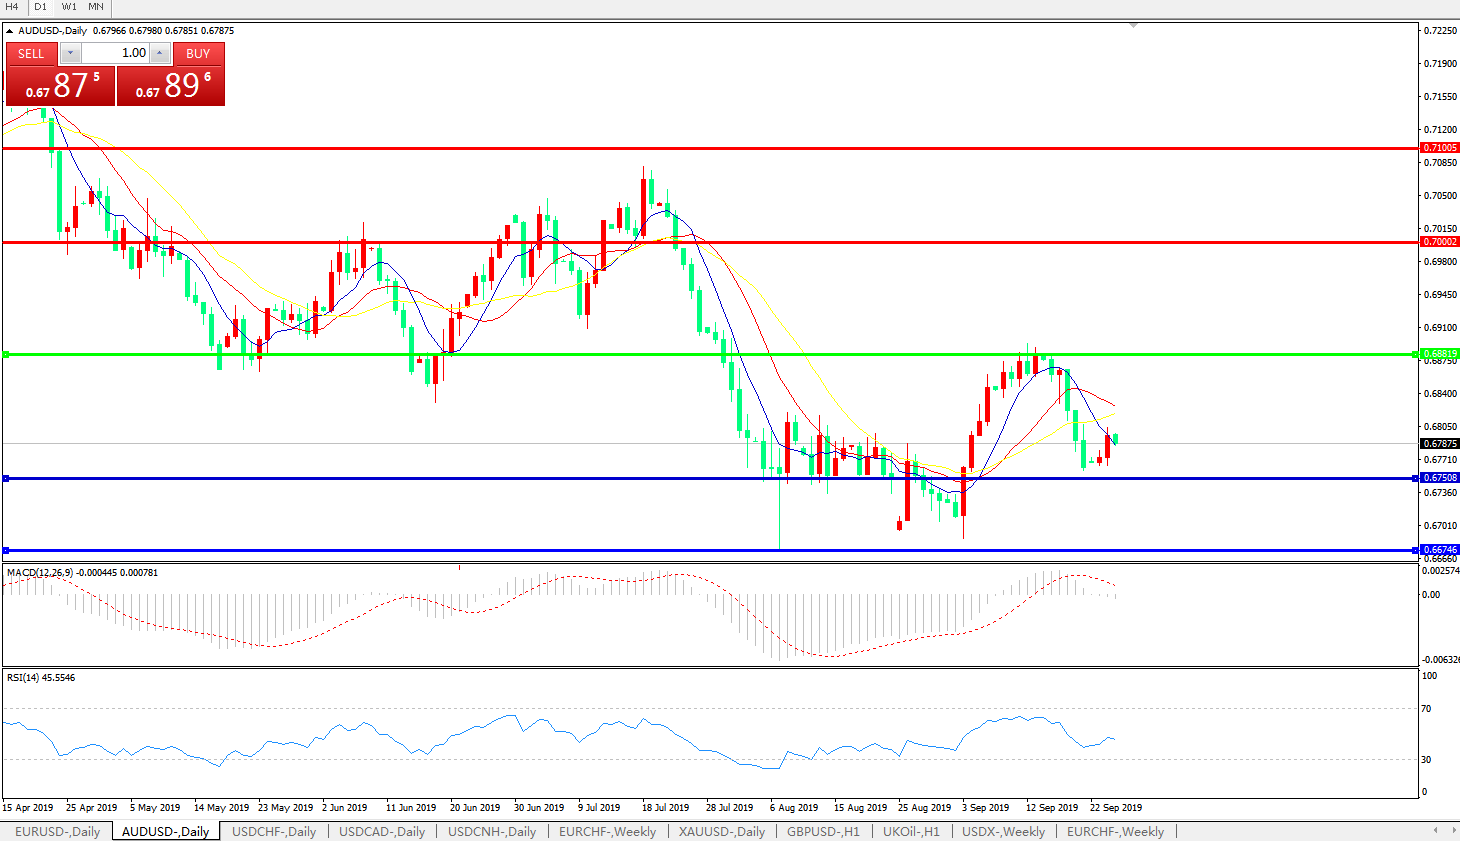The image size is (1460, 841).
Task: Switch to the W1 weekly timeframe
Action: point(69,7)
